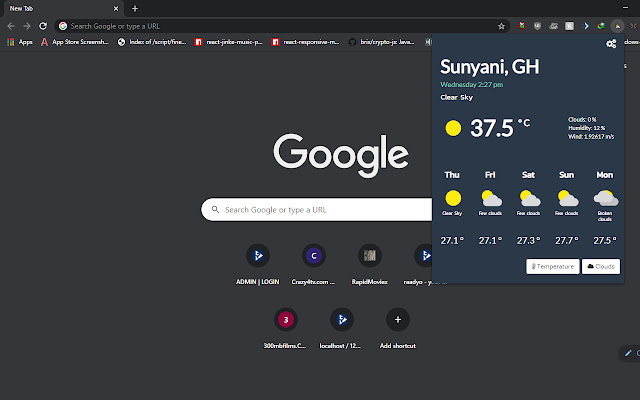Open Apps bookmarks shortcut
Viewport: 640px width, 400px height.
20,42
